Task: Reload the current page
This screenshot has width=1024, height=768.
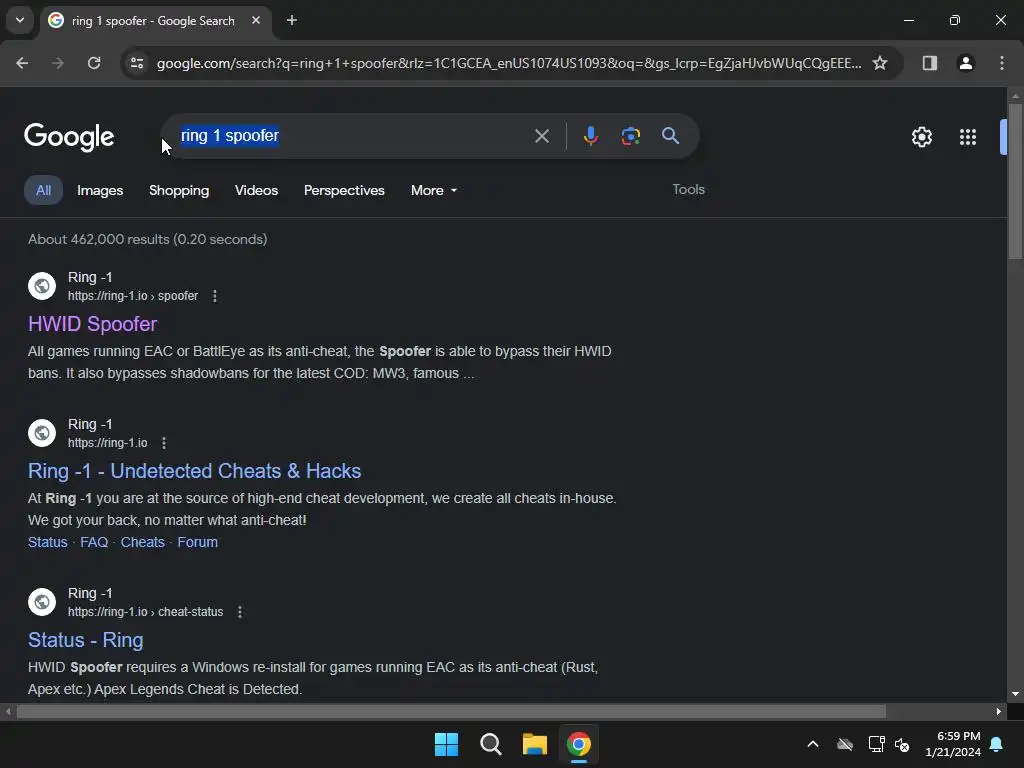Action: (x=94, y=63)
